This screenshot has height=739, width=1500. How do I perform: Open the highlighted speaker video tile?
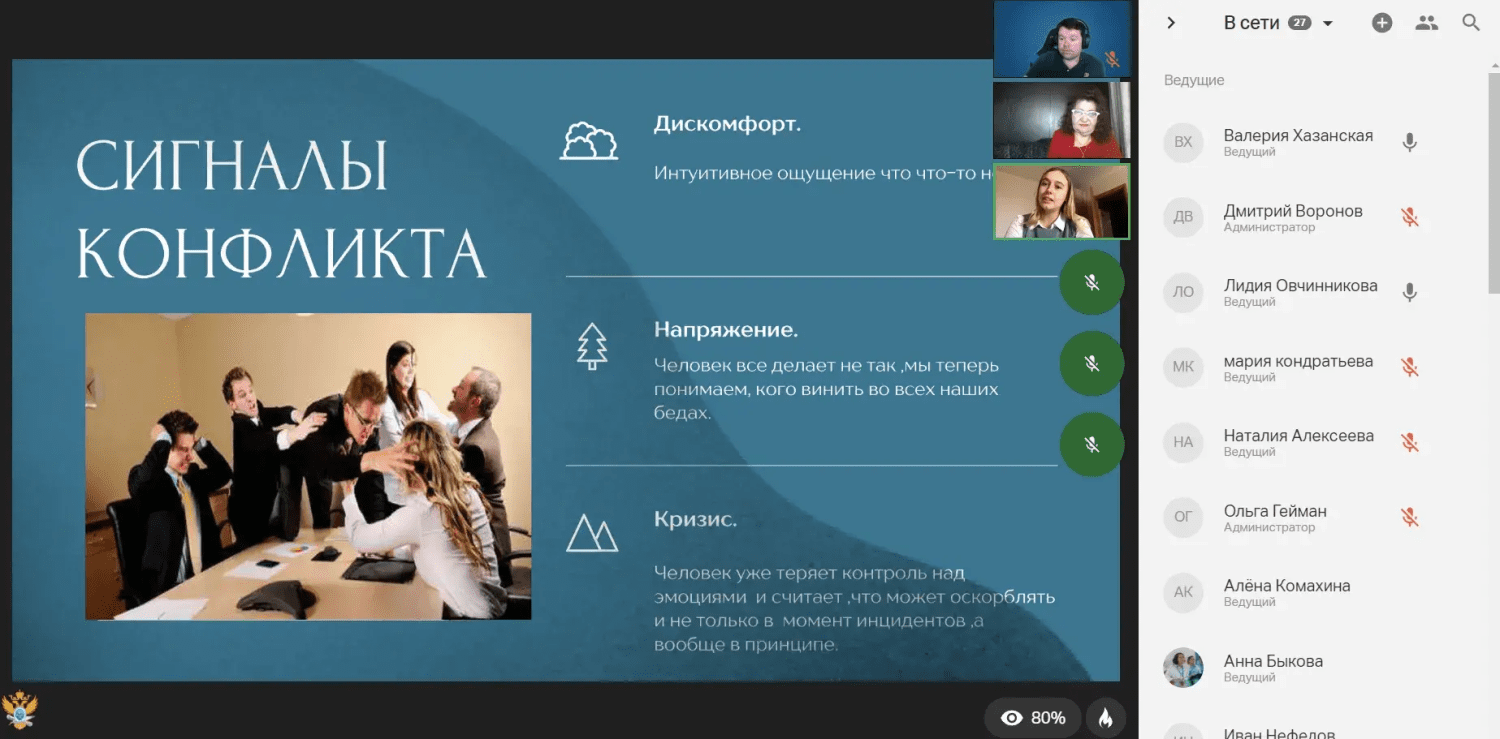pyautogui.click(x=1061, y=201)
